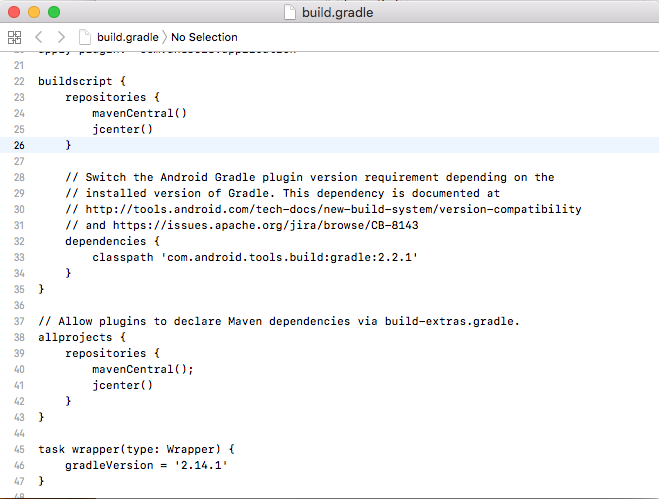
Task: Open the related items grid menu
Action: (15, 36)
